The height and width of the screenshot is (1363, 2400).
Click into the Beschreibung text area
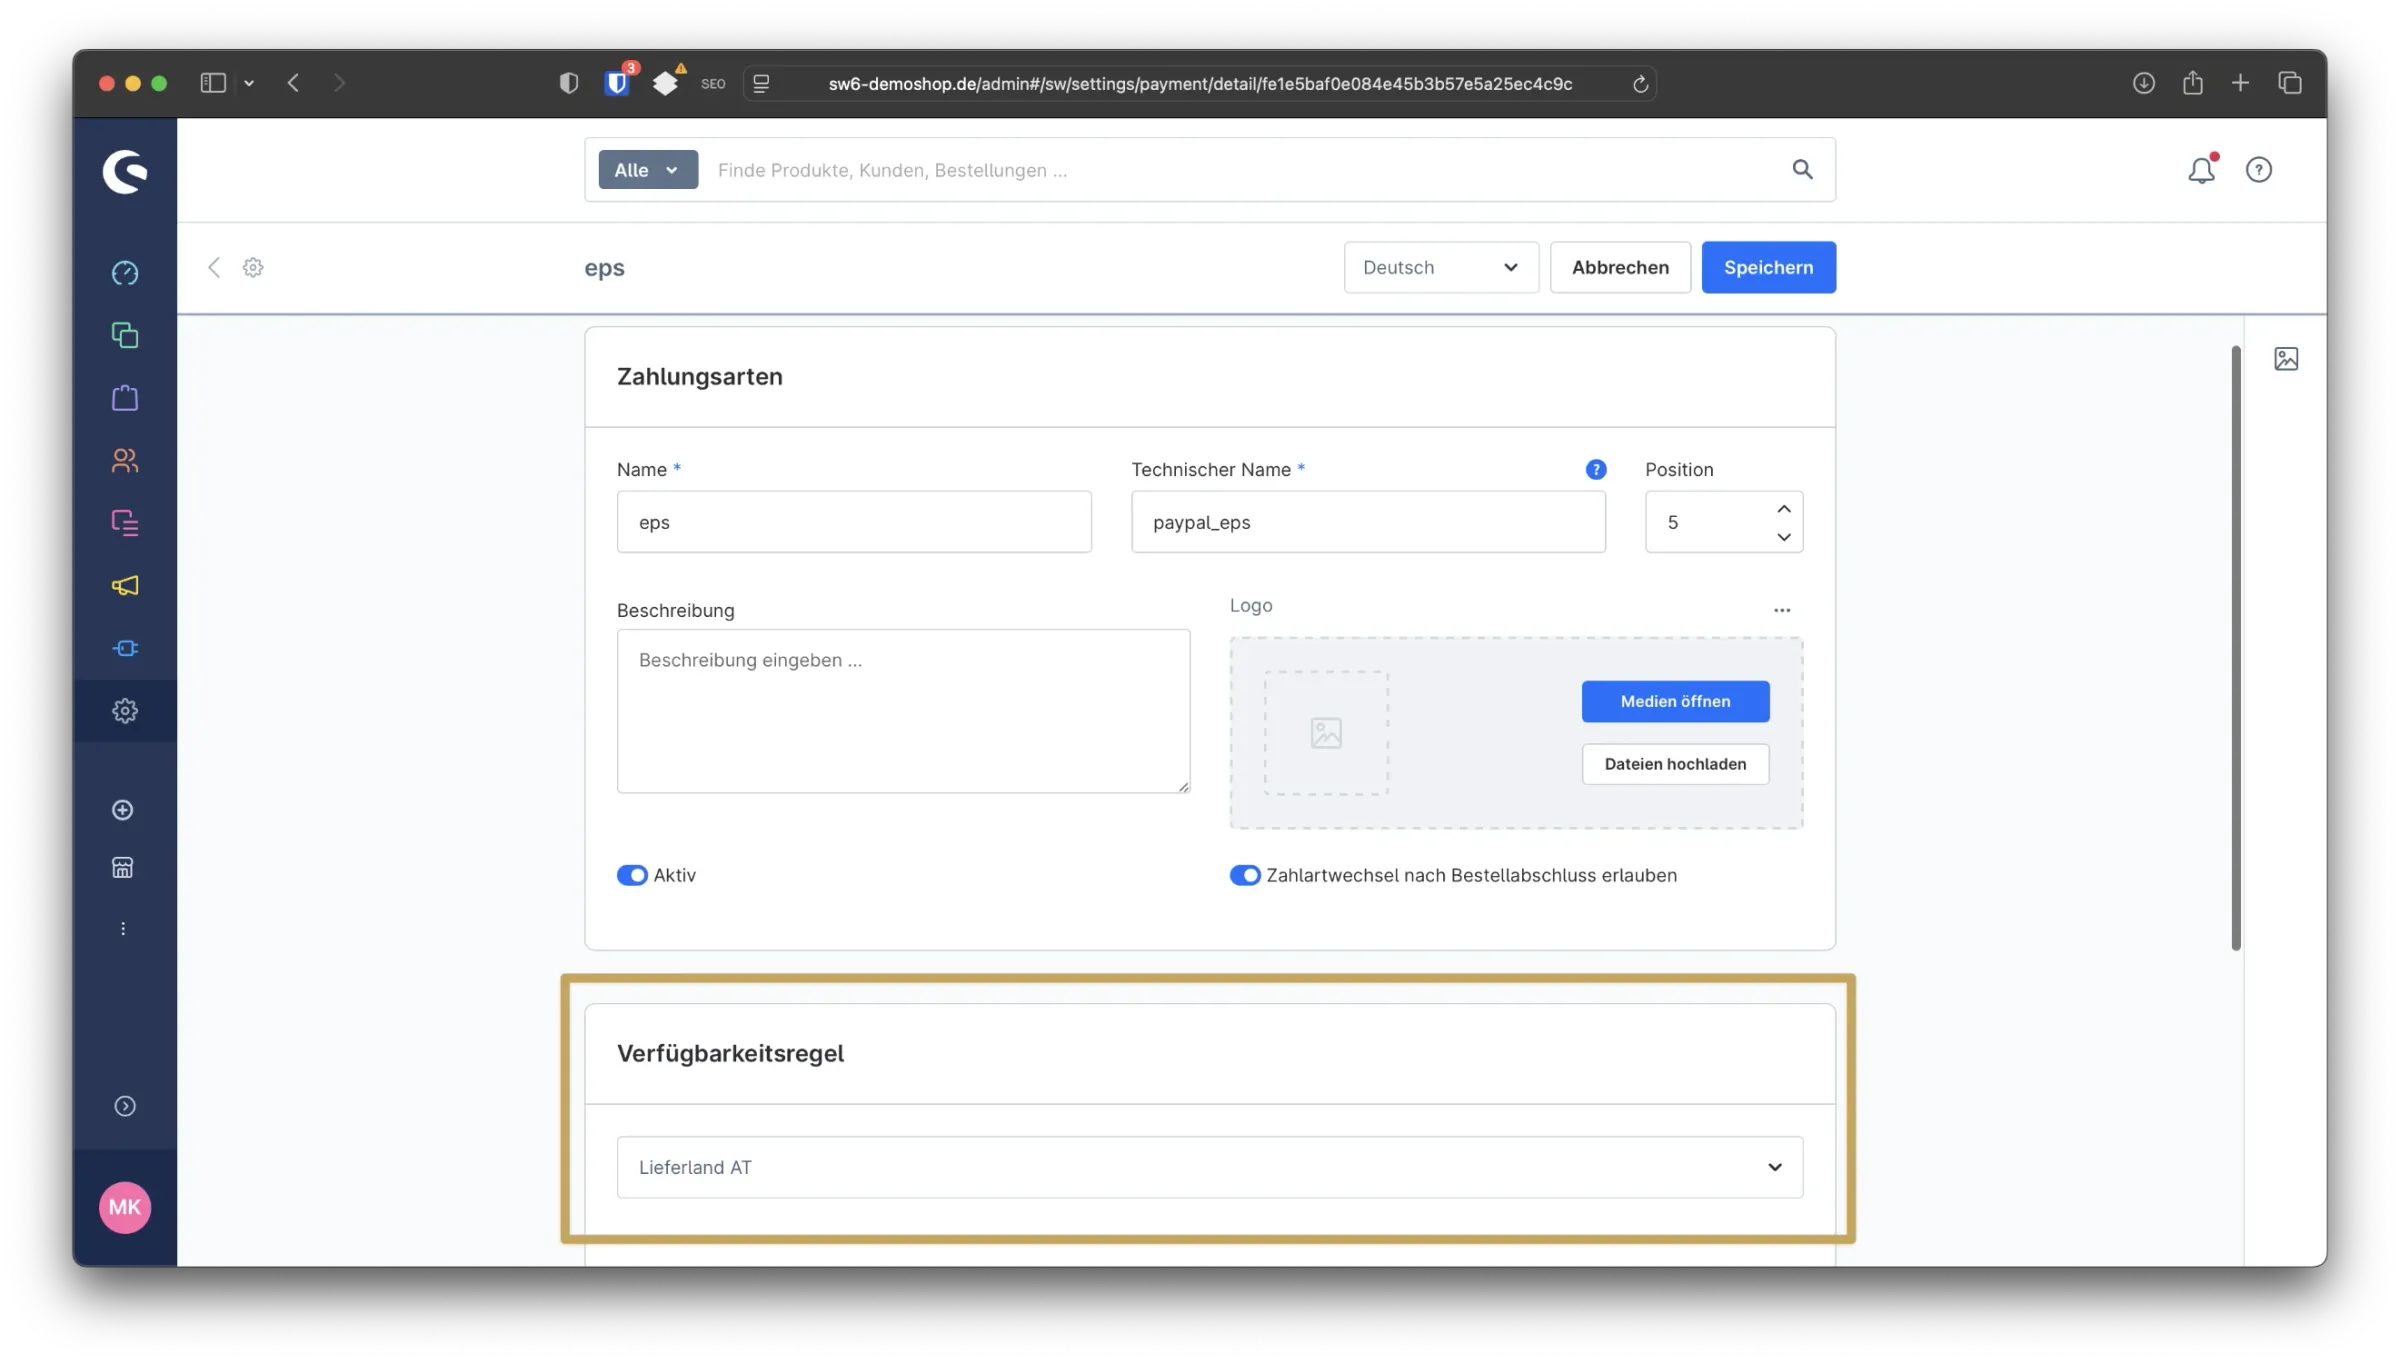coord(903,711)
